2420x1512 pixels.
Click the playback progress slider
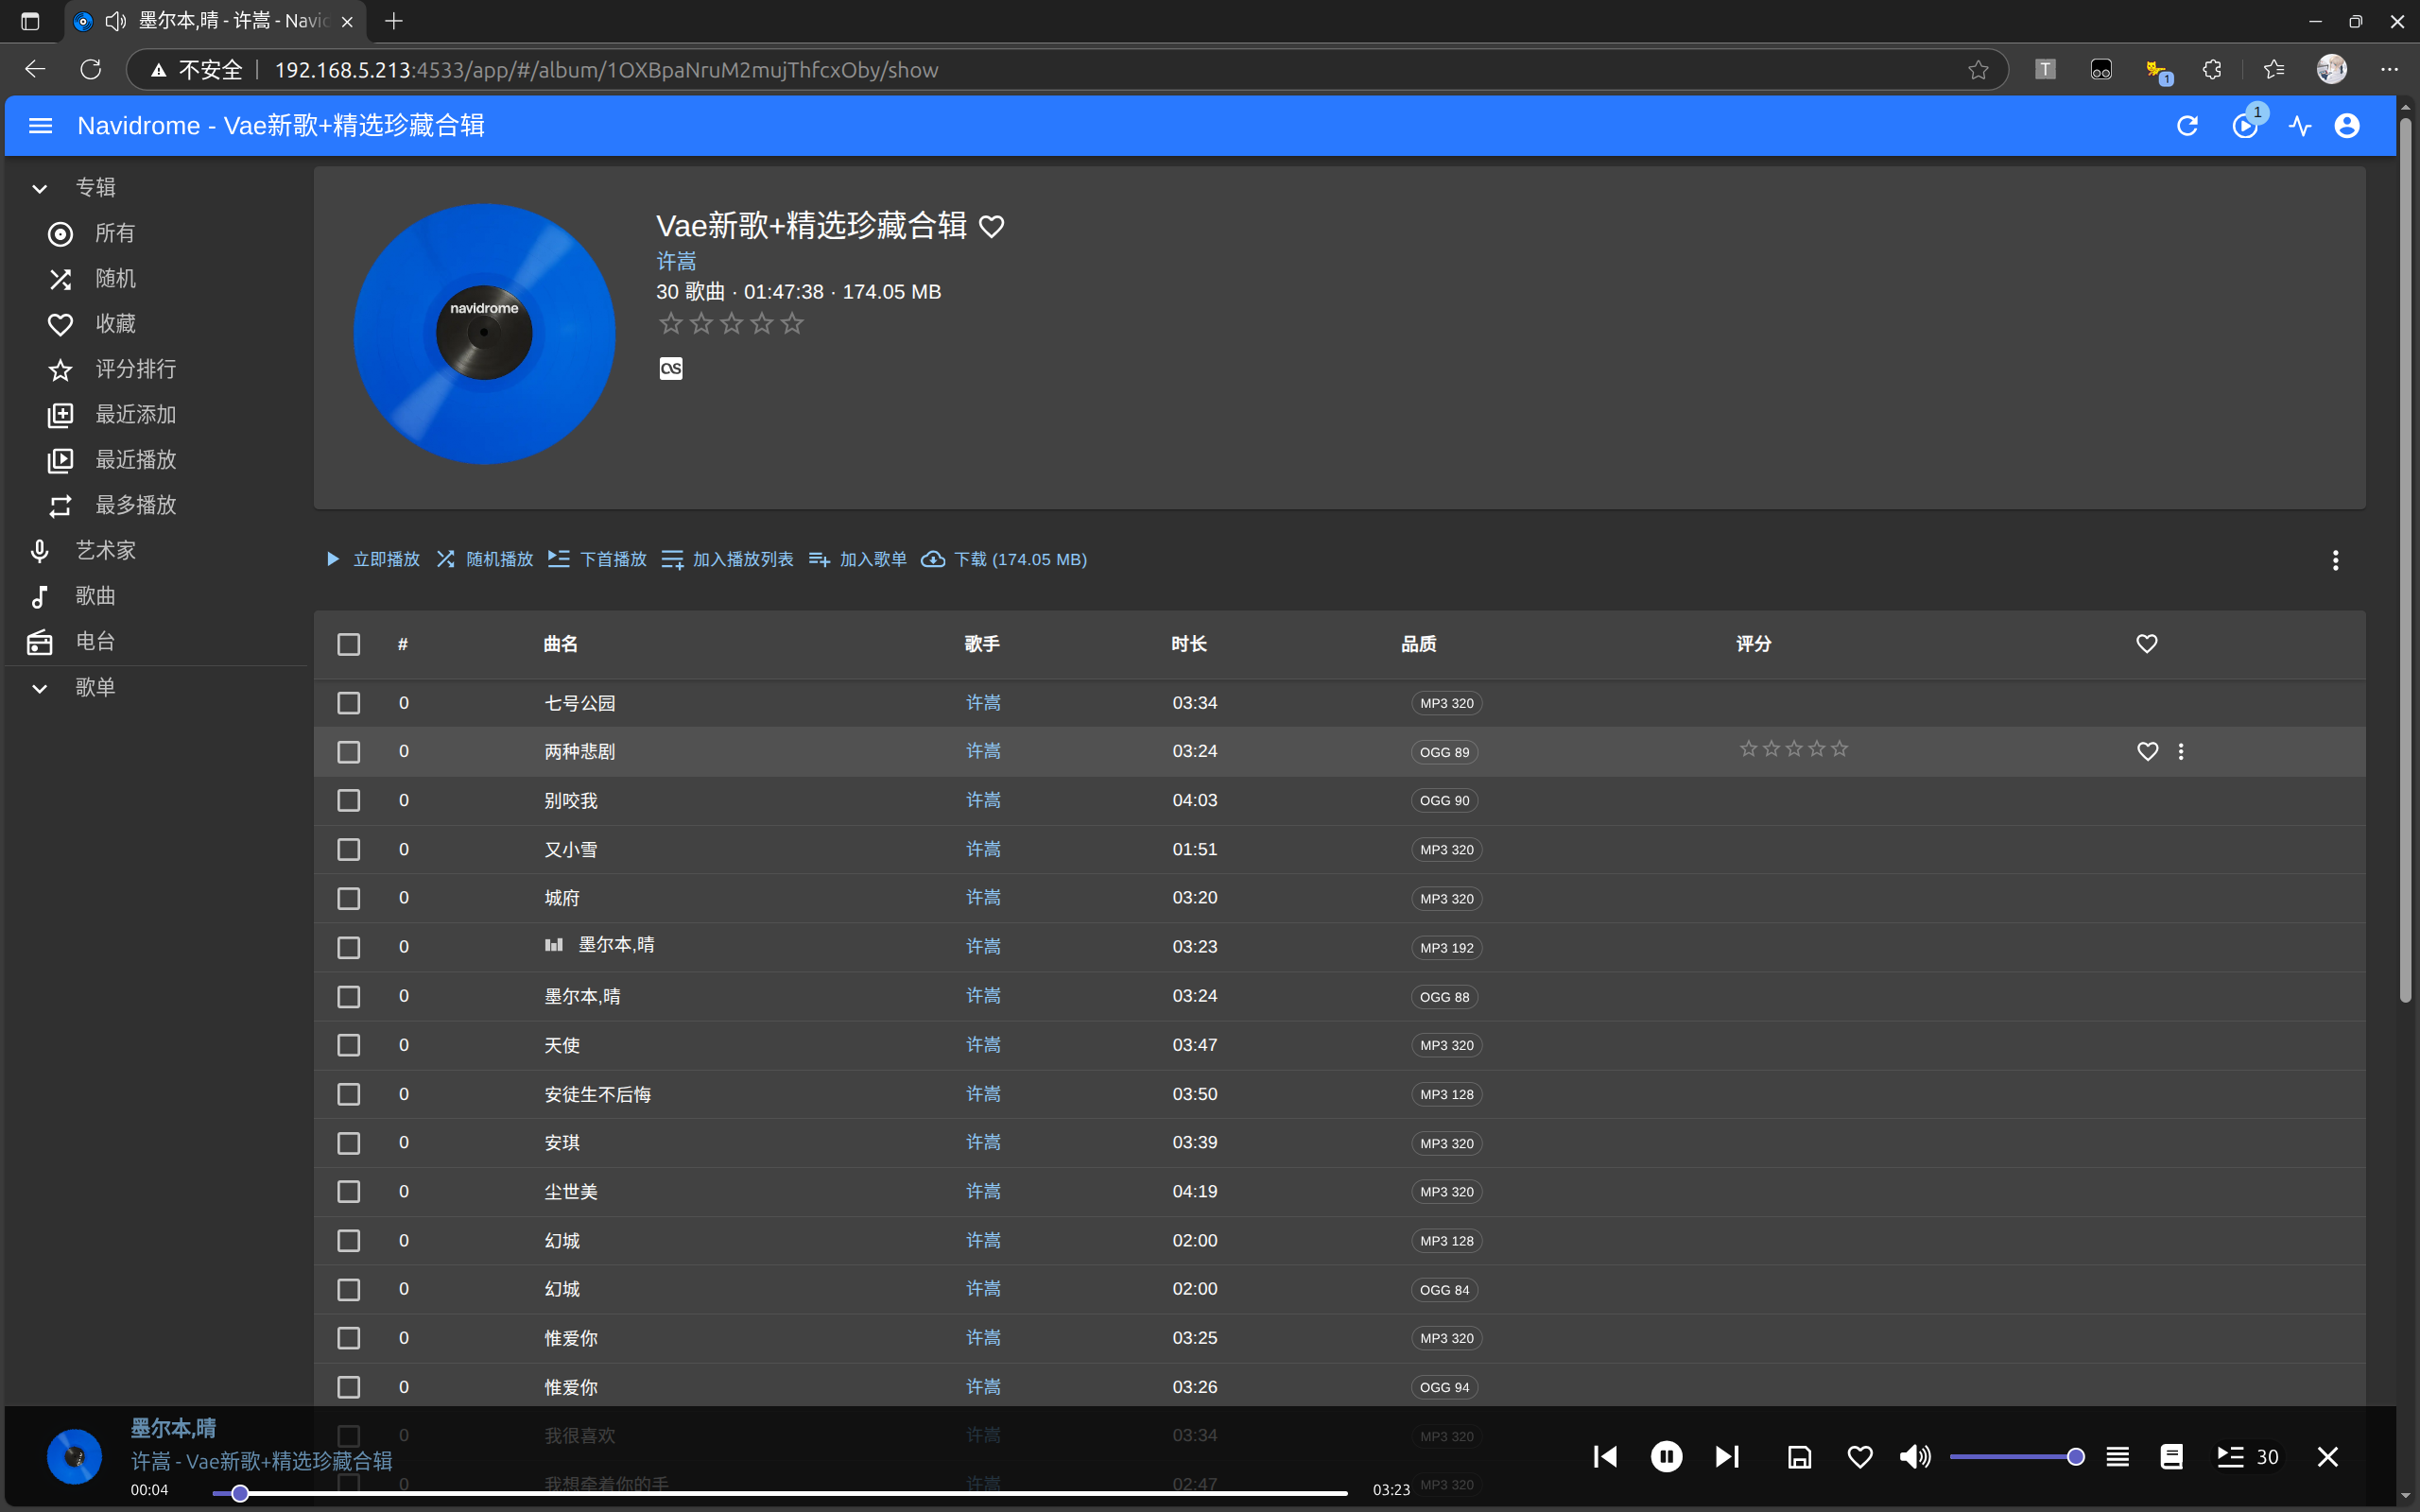780,1493
